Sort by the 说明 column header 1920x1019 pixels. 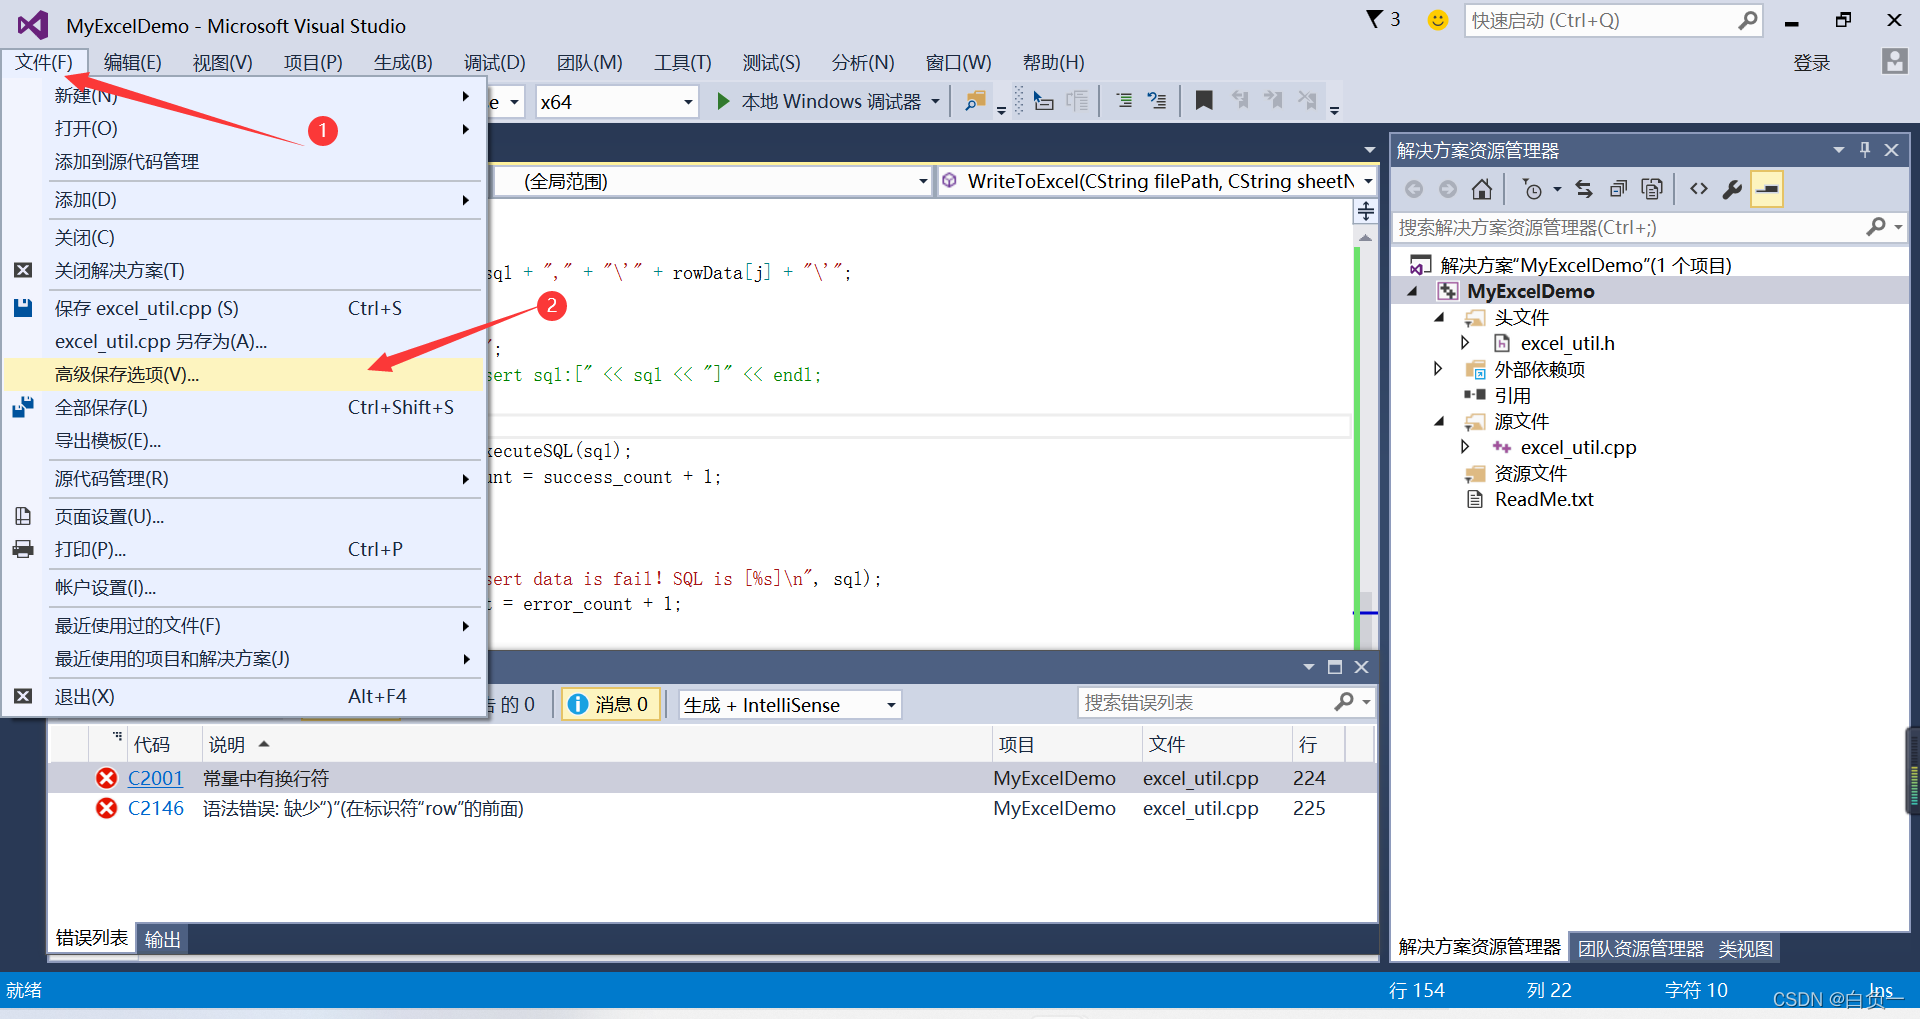pos(597,744)
